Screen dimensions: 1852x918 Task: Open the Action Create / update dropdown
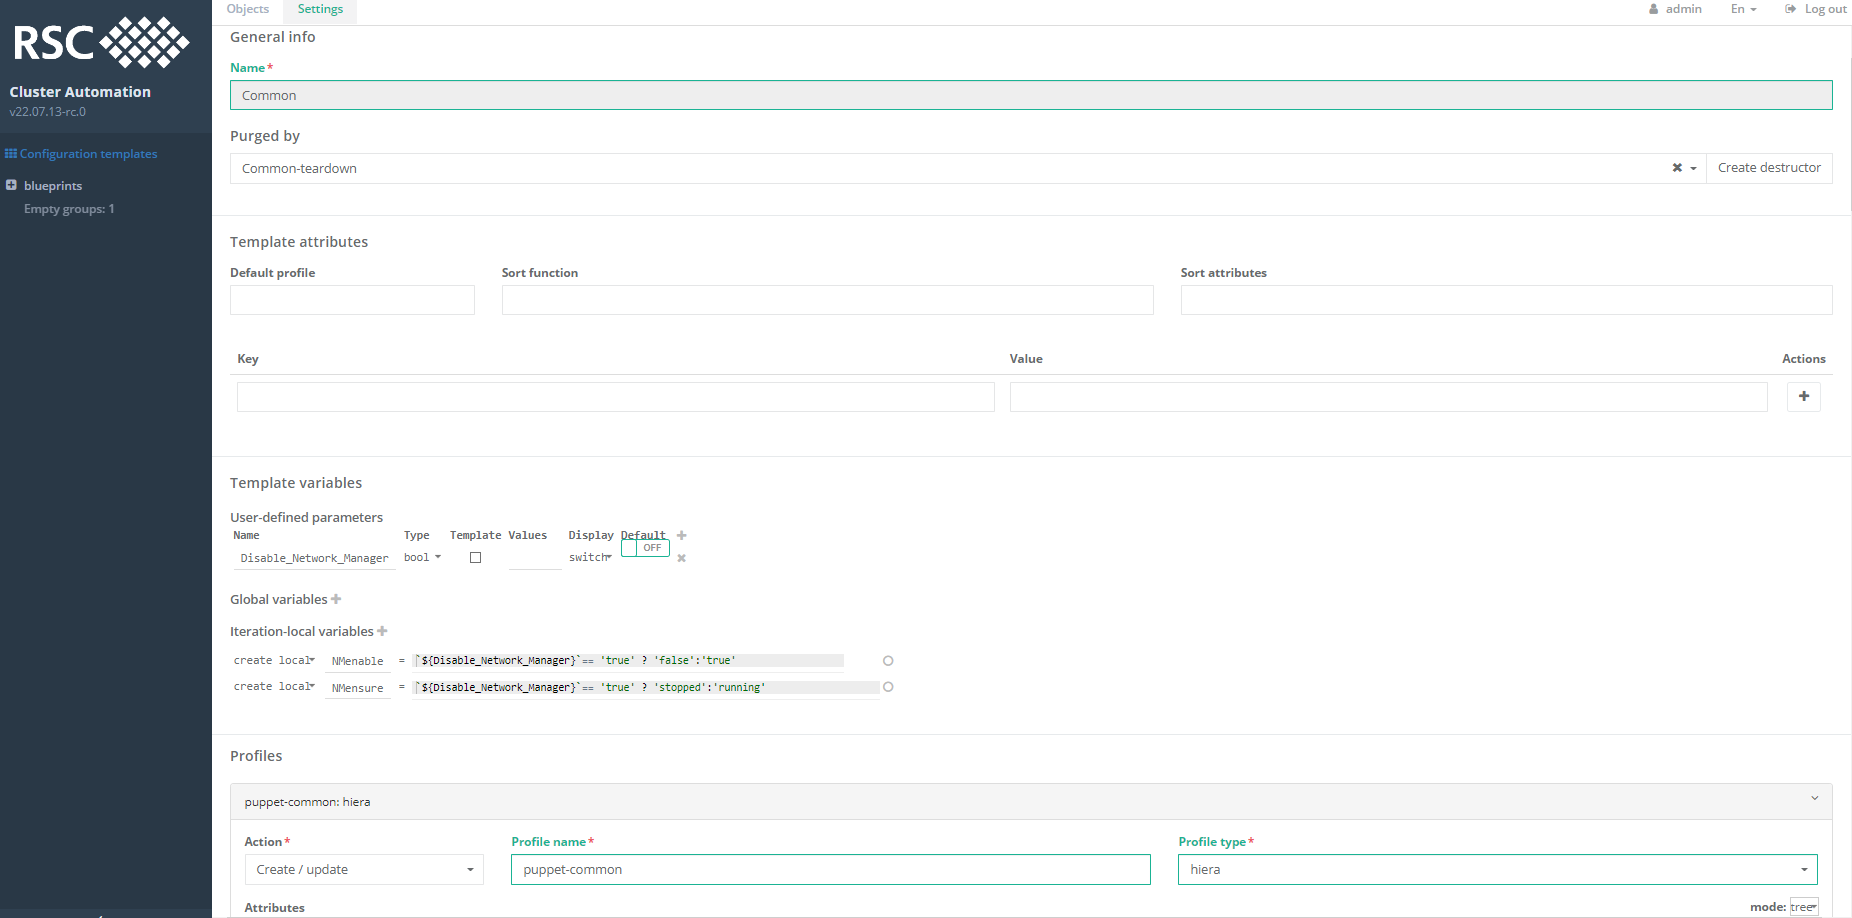tap(364, 870)
